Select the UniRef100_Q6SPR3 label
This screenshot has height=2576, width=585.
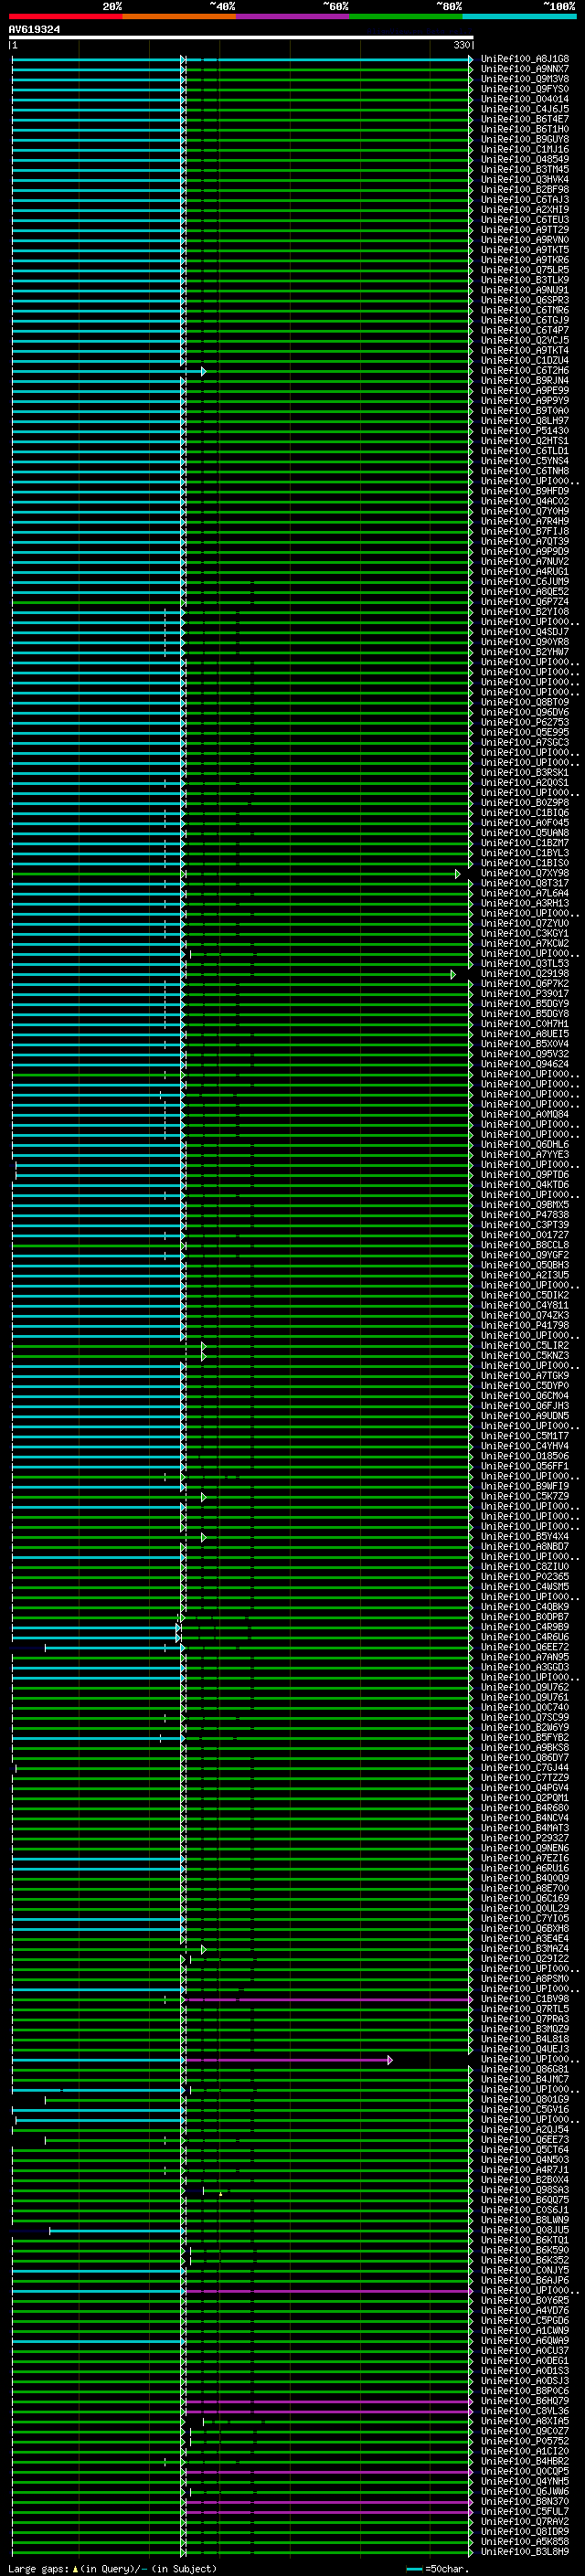(525, 300)
